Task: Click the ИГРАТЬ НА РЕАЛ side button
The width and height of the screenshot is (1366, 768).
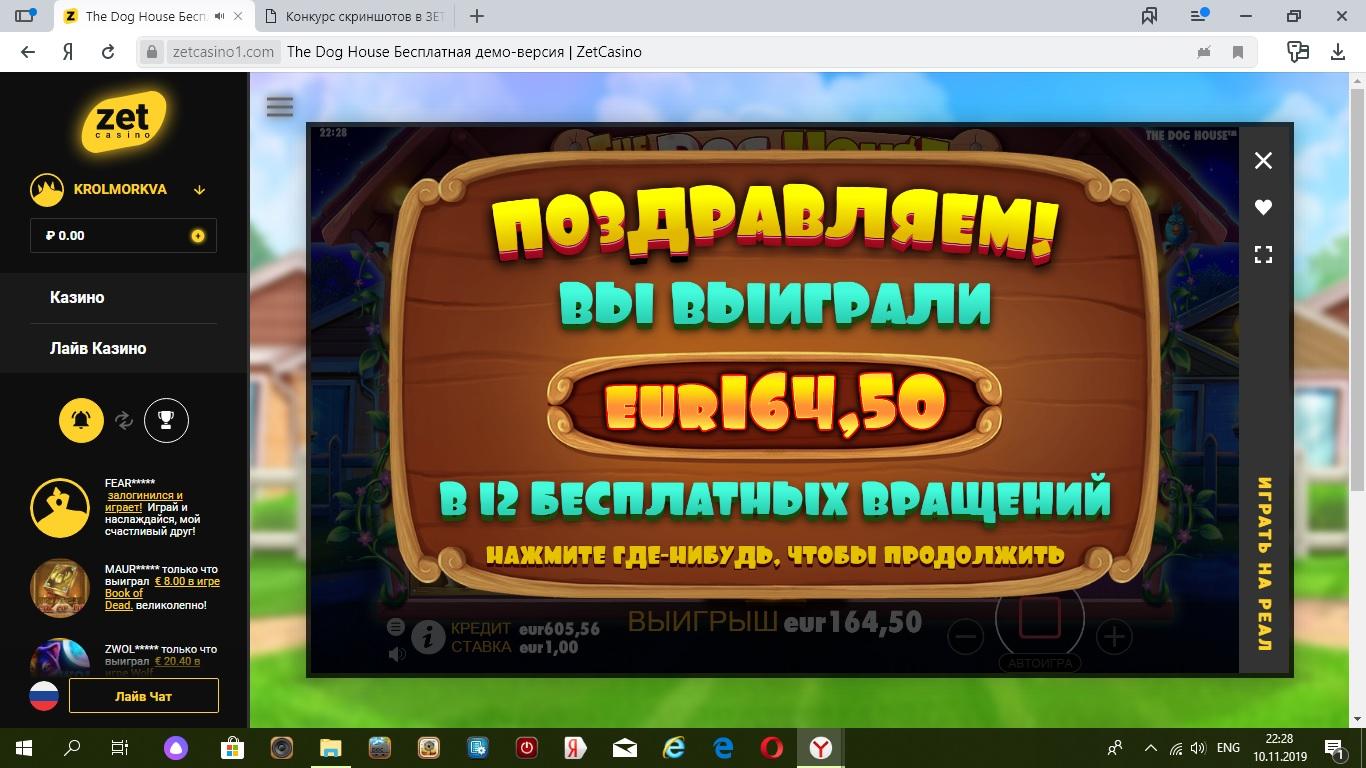Action: 1265,565
